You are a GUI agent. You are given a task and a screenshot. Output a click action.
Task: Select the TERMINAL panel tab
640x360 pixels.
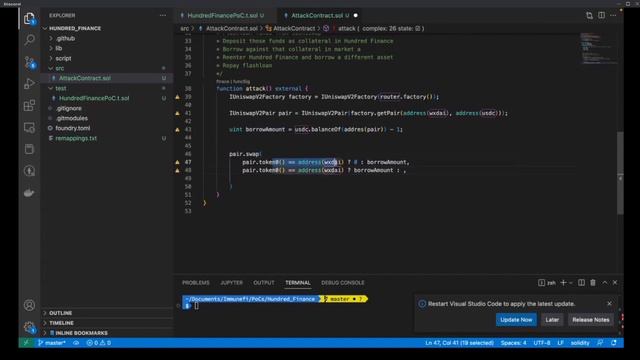click(x=298, y=282)
